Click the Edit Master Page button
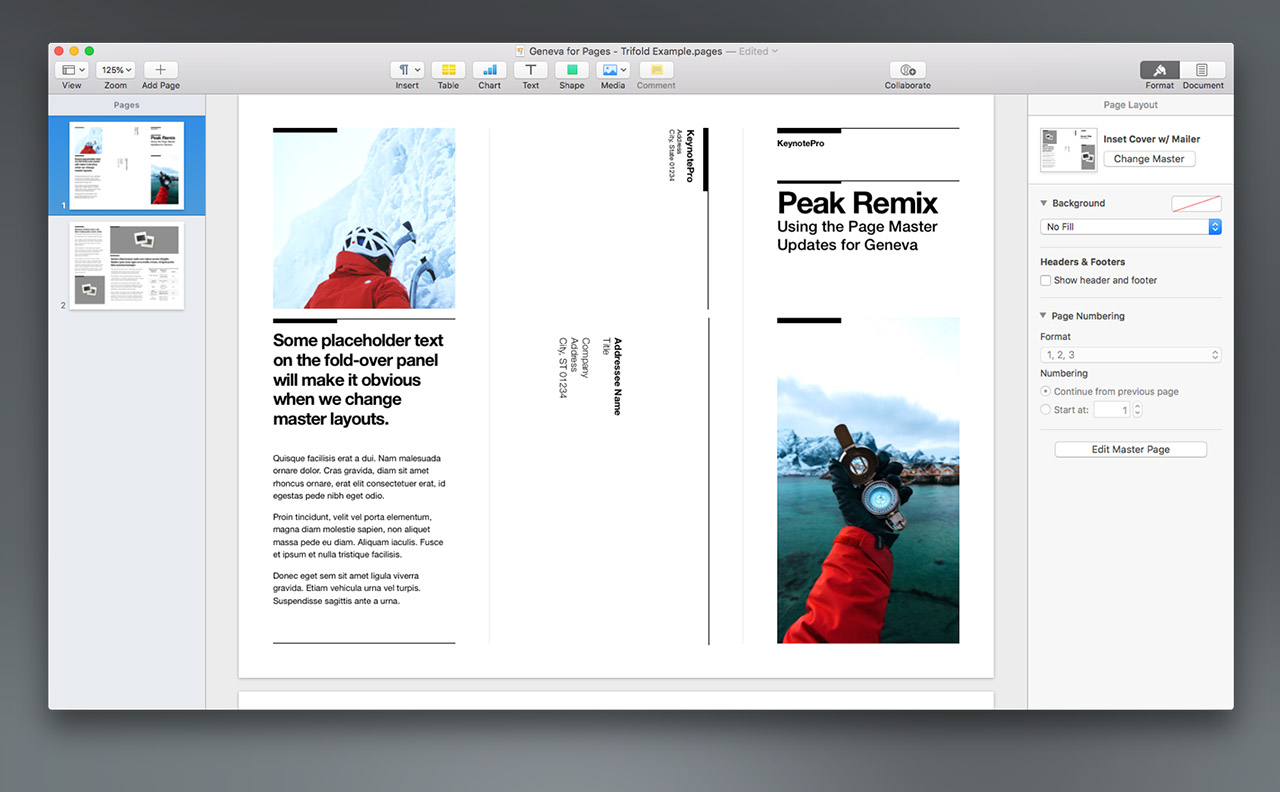Viewport: 1280px width, 792px height. click(1130, 450)
